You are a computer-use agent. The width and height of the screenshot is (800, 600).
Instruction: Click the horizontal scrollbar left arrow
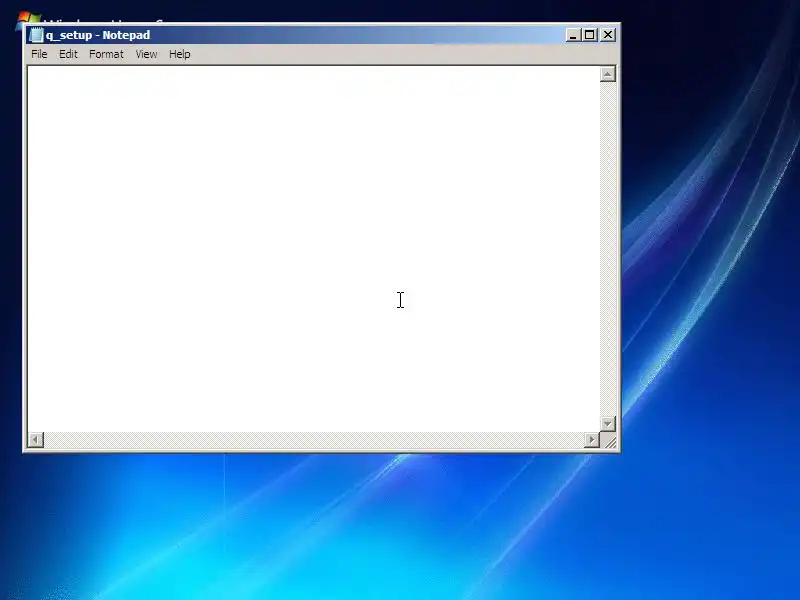(x=36, y=439)
